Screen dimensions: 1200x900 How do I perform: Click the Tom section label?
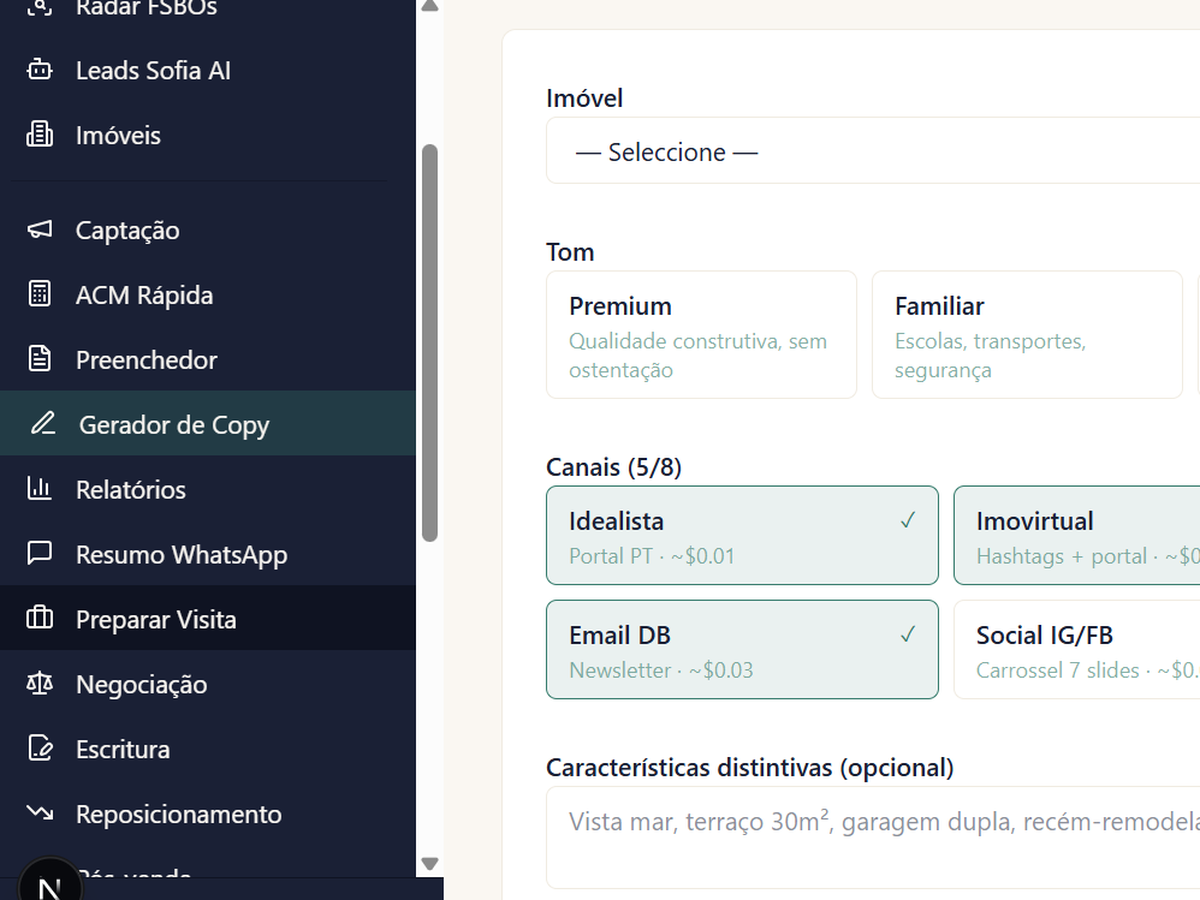coord(570,252)
